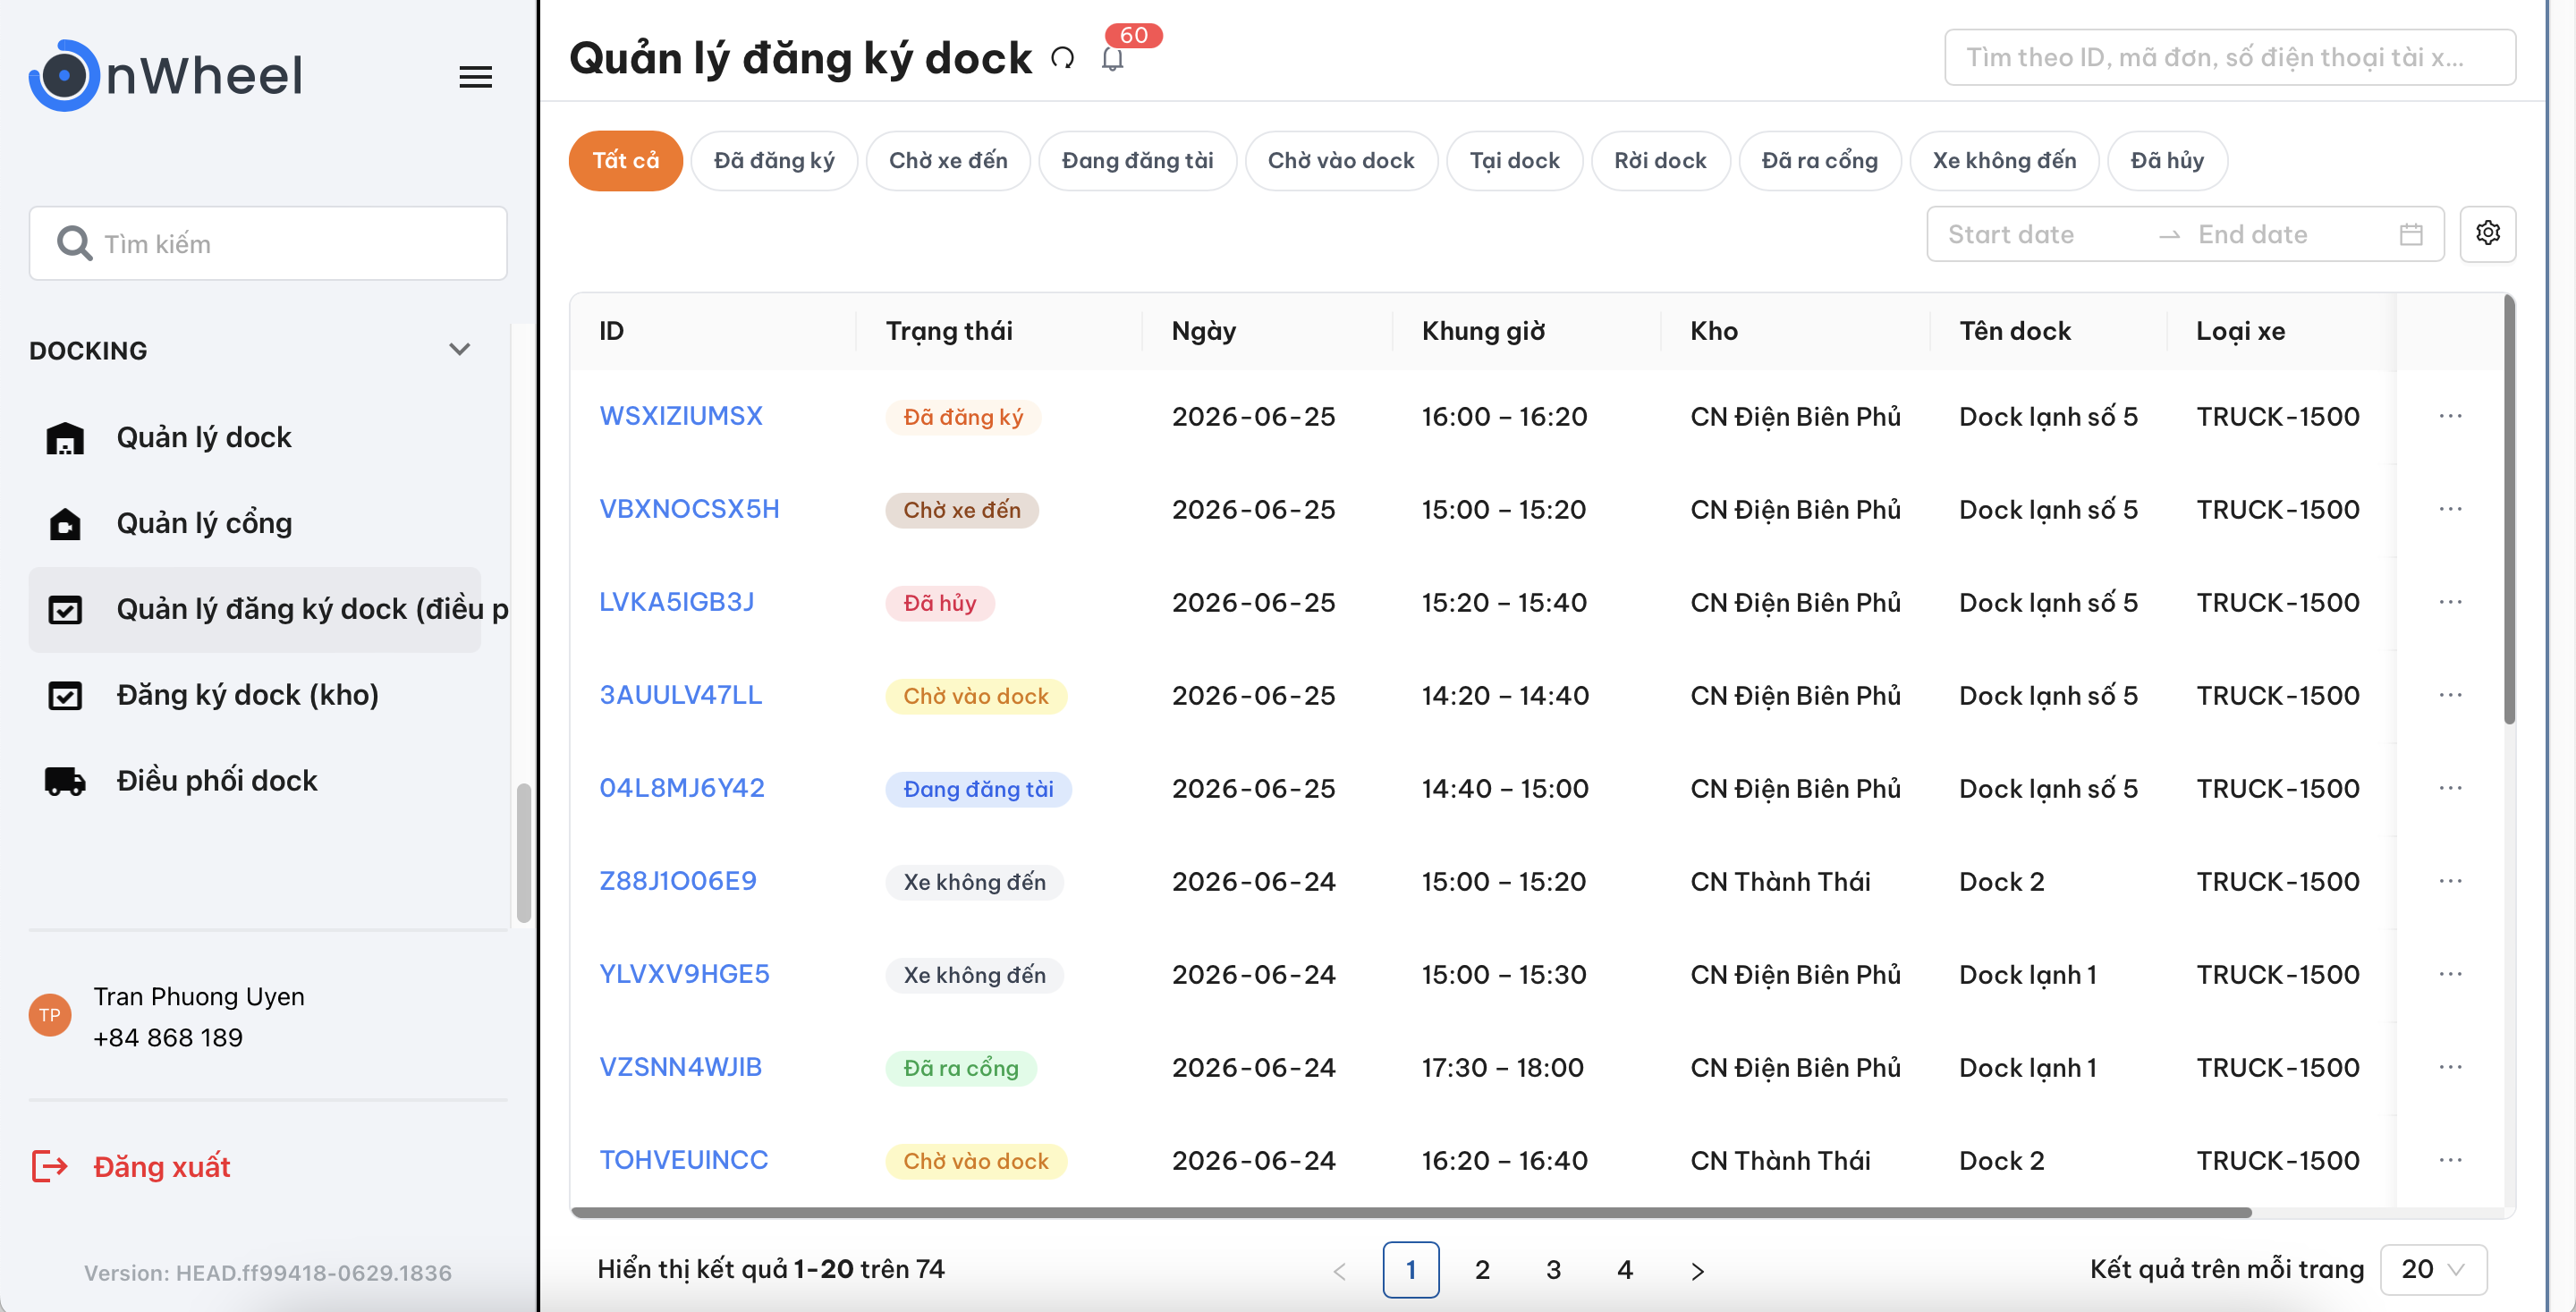Click the Quản lý cổng gate icon

(65, 523)
